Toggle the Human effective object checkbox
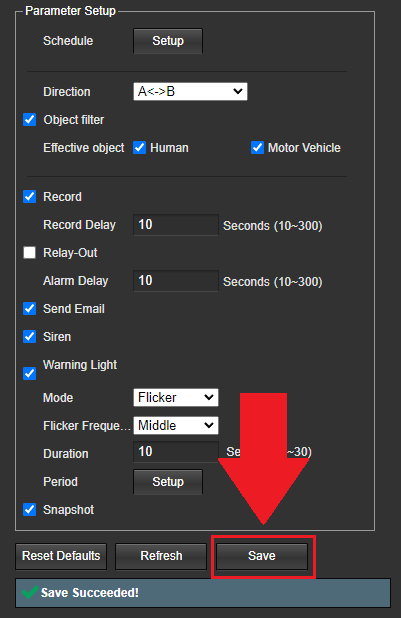The height and width of the screenshot is (618, 401). coord(140,147)
